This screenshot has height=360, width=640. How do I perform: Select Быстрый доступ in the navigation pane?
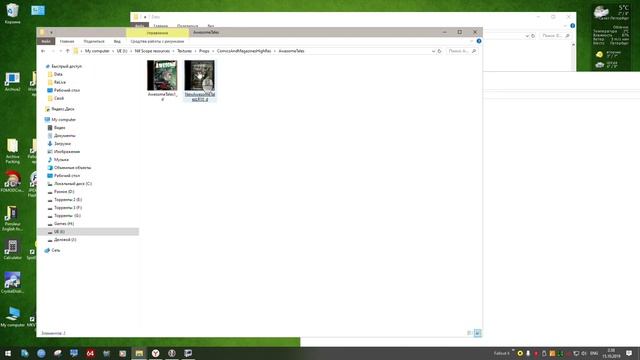[66, 66]
